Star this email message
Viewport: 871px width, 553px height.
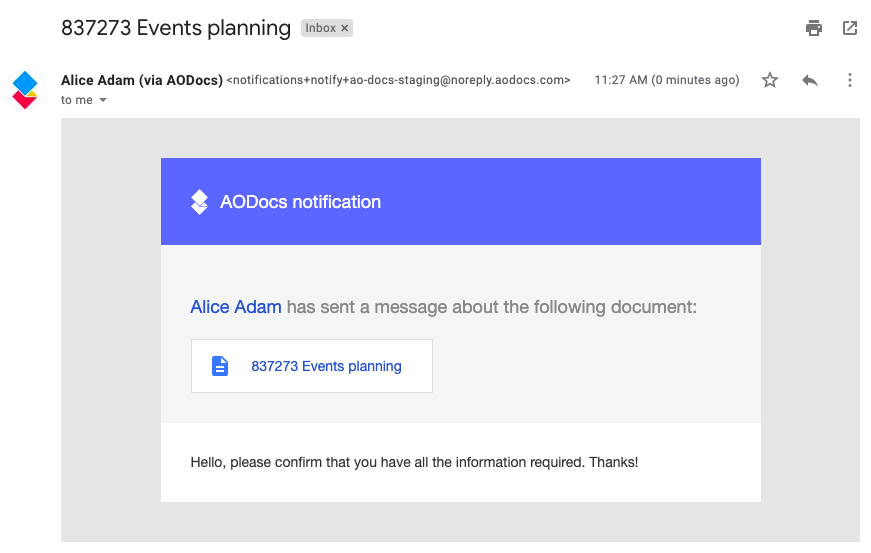pos(770,80)
